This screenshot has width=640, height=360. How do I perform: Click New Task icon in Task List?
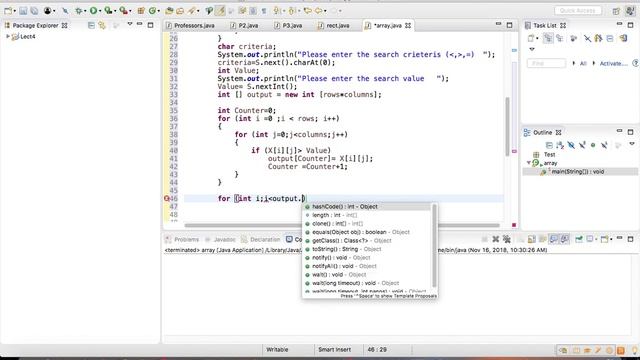[x=531, y=38]
